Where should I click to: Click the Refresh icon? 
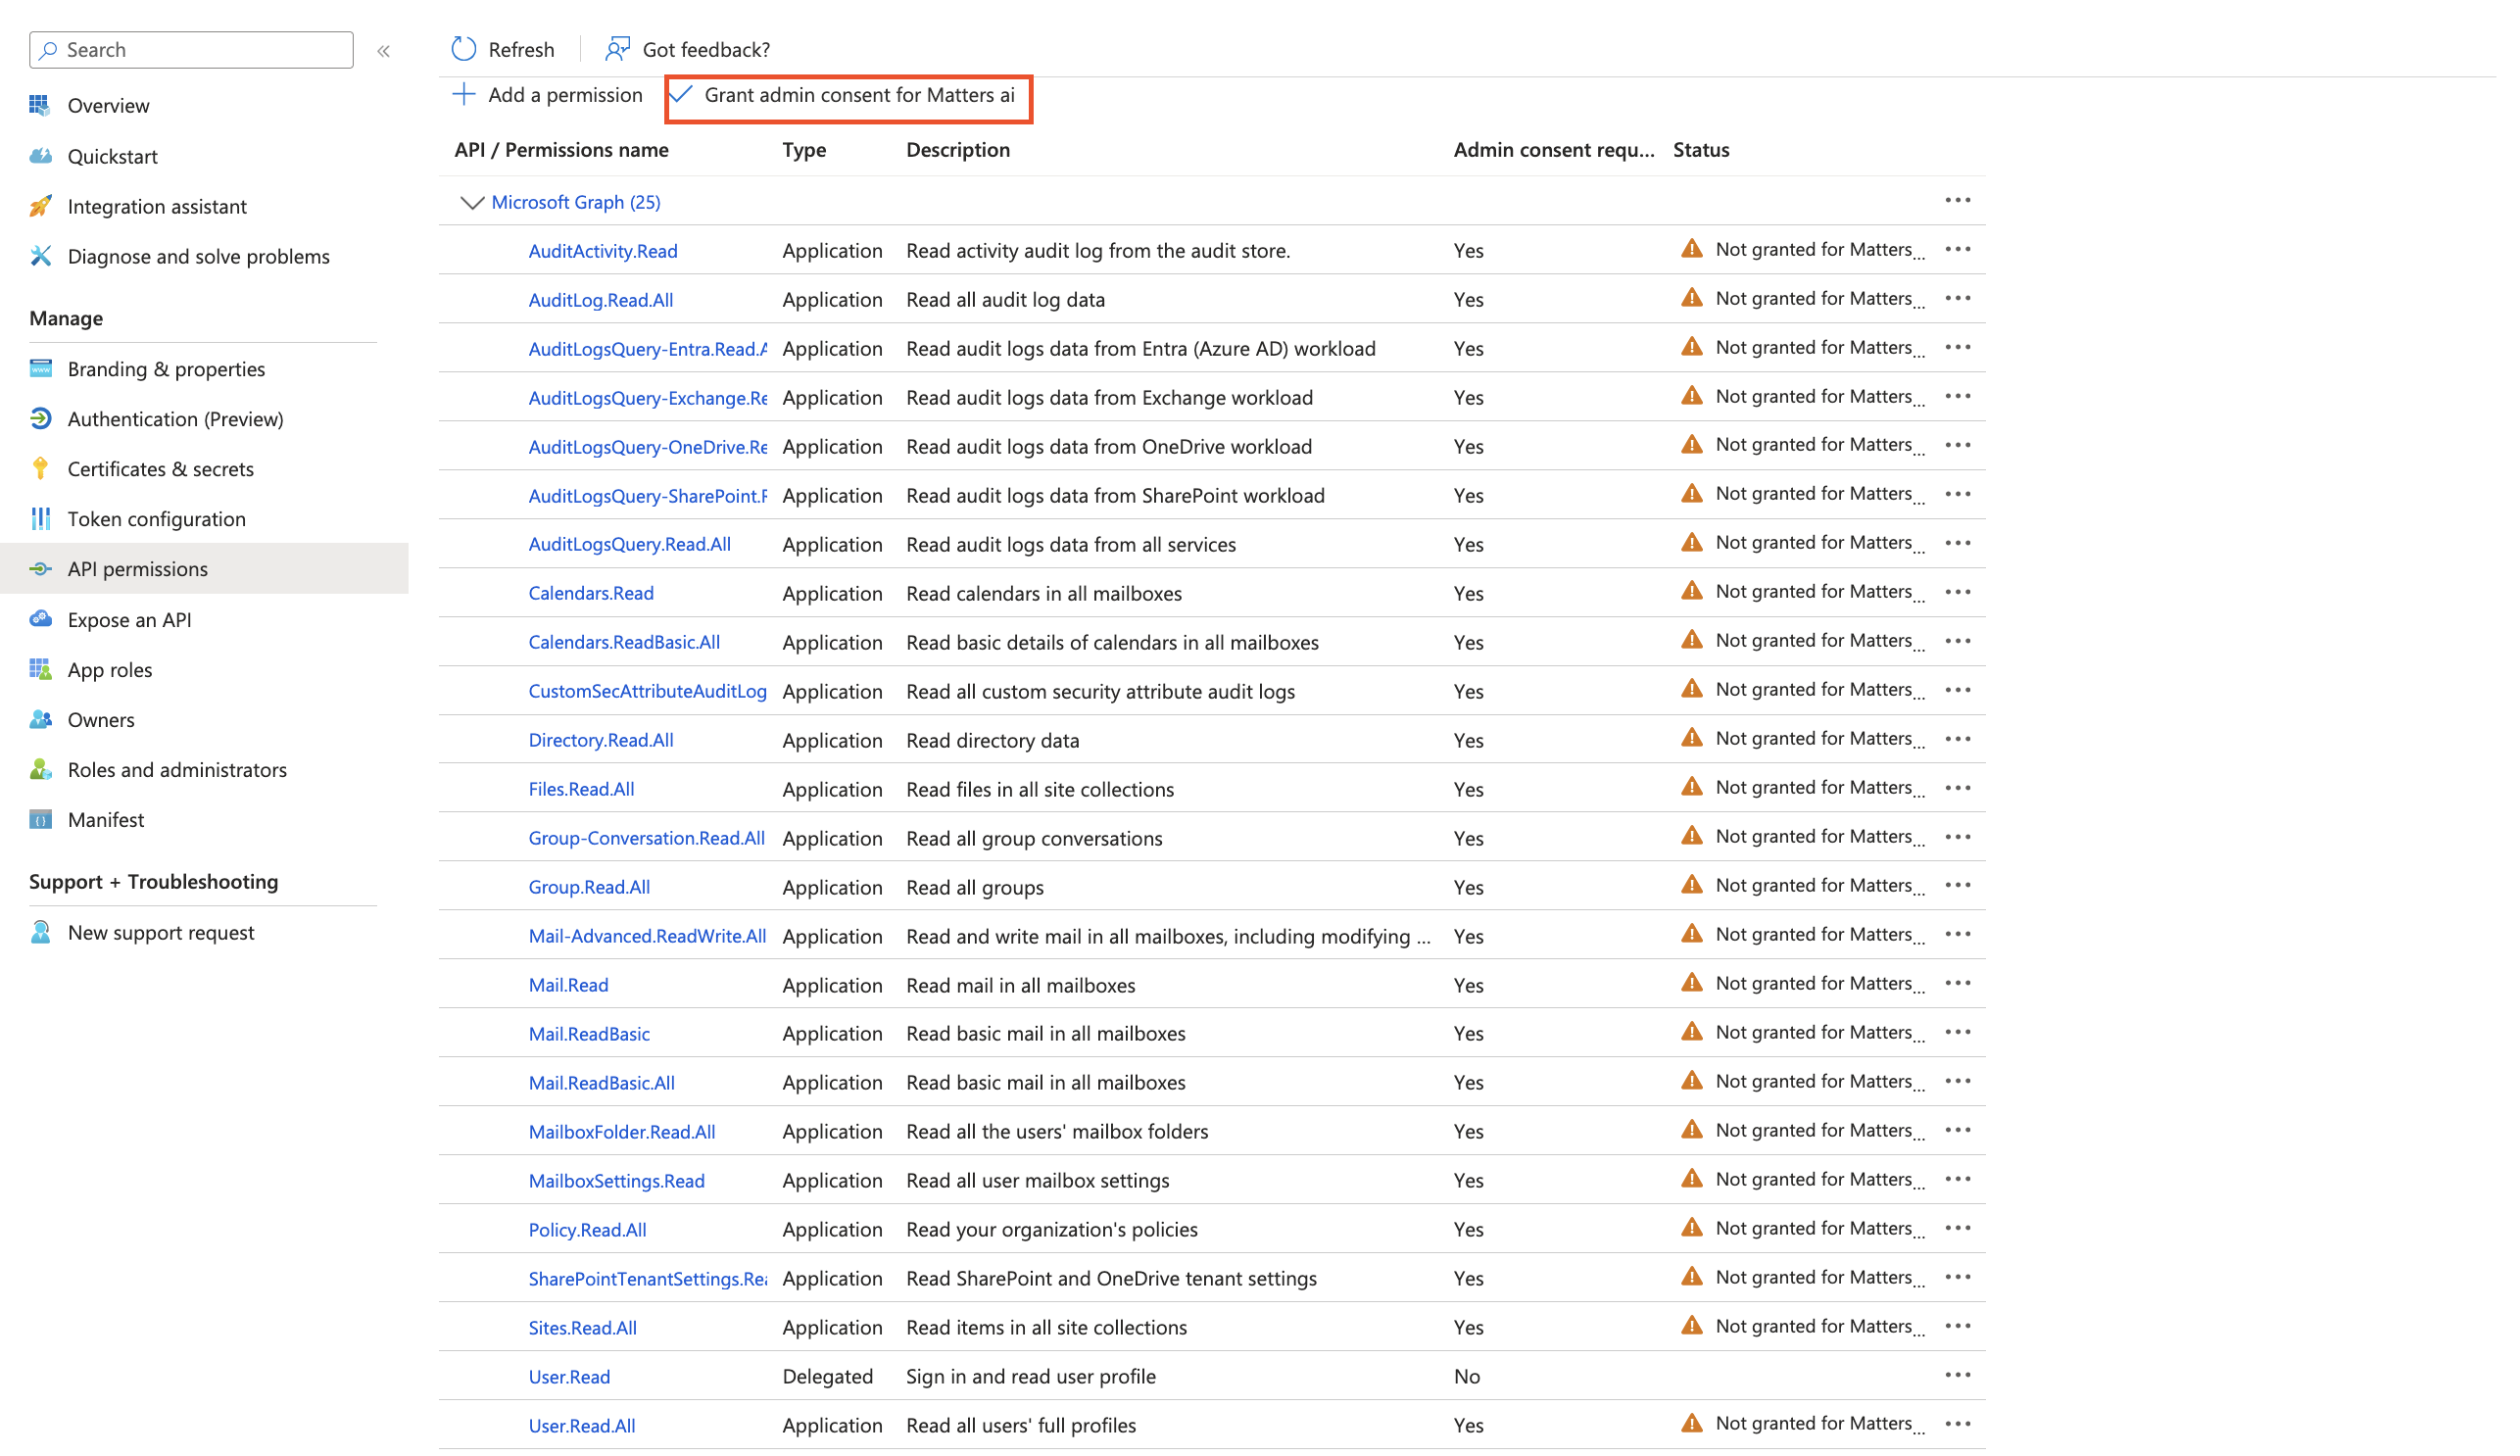(464, 49)
